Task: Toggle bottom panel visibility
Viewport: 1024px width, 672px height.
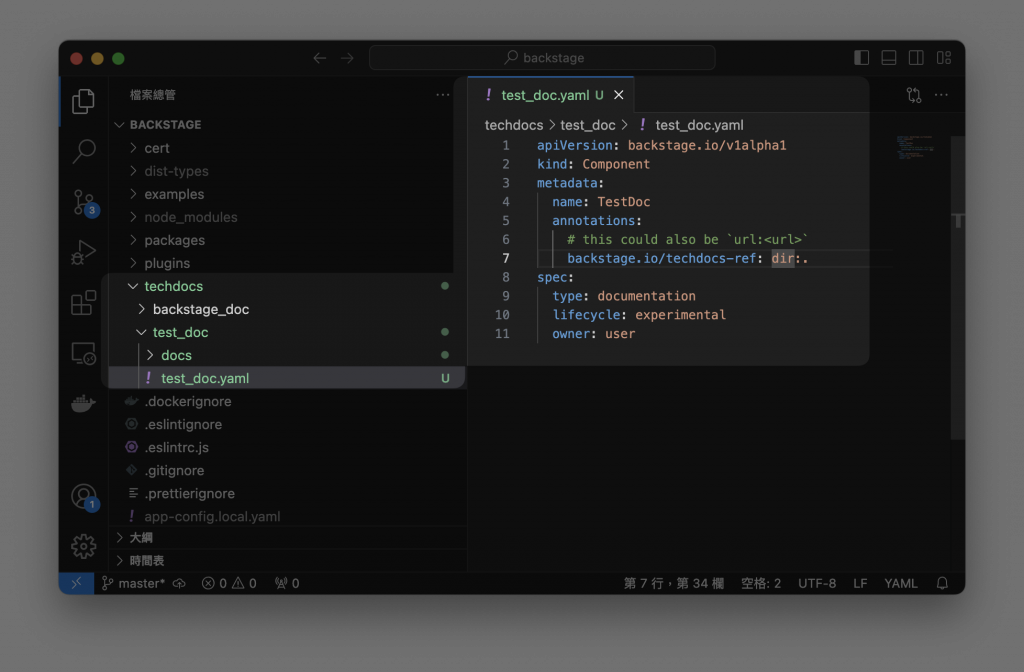Action: point(889,57)
